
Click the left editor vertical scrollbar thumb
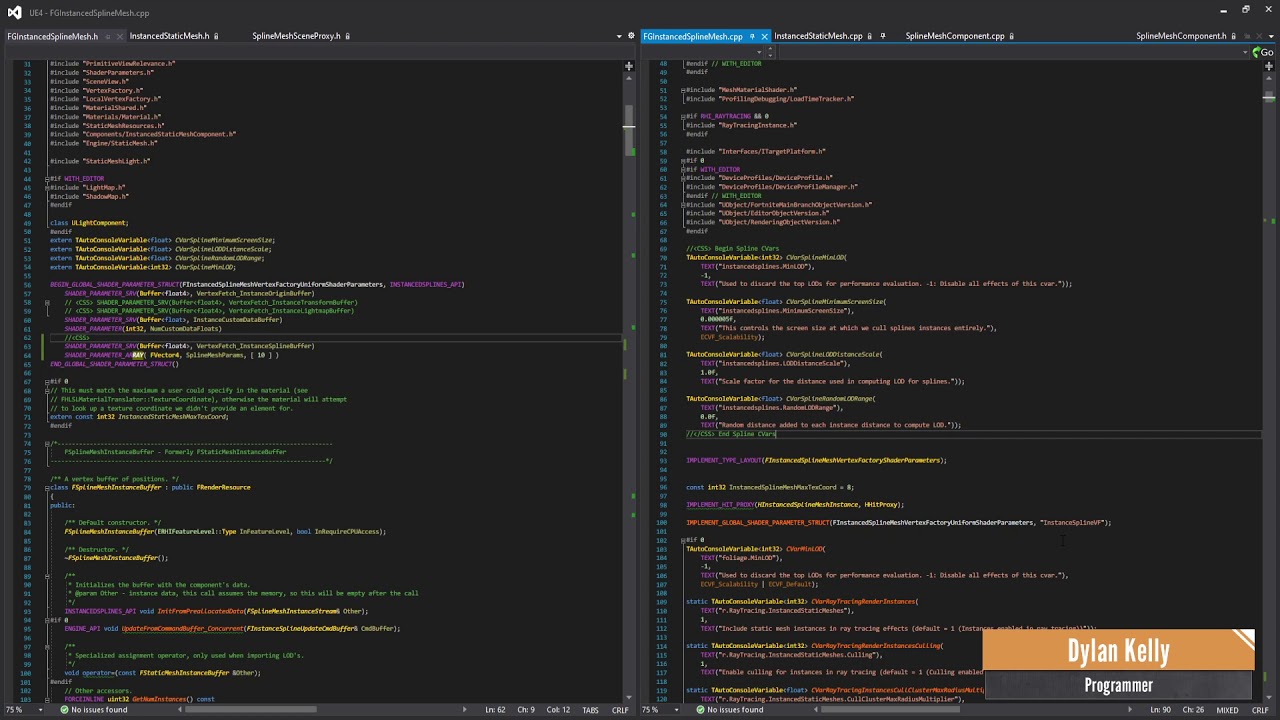629,130
